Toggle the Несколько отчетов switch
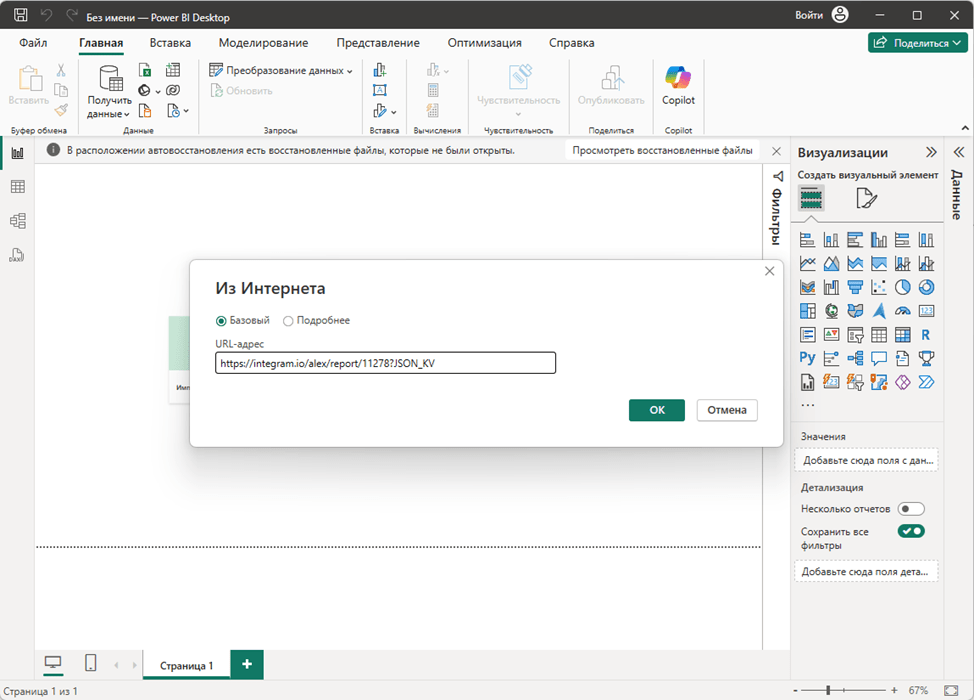Viewport: 974px width, 700px height. [x=911, y=509]
